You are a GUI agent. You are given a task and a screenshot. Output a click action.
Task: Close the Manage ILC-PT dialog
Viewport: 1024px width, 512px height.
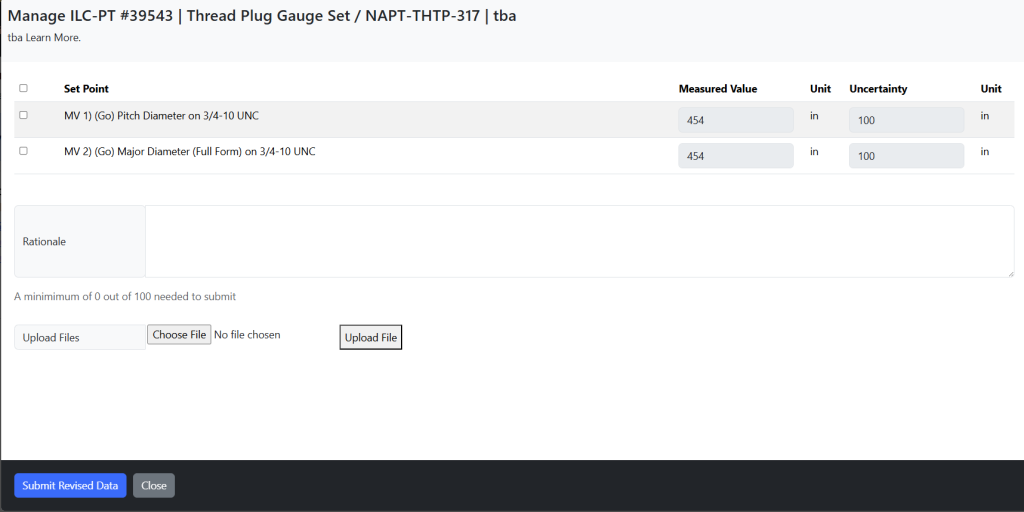[x=154, y=486]
